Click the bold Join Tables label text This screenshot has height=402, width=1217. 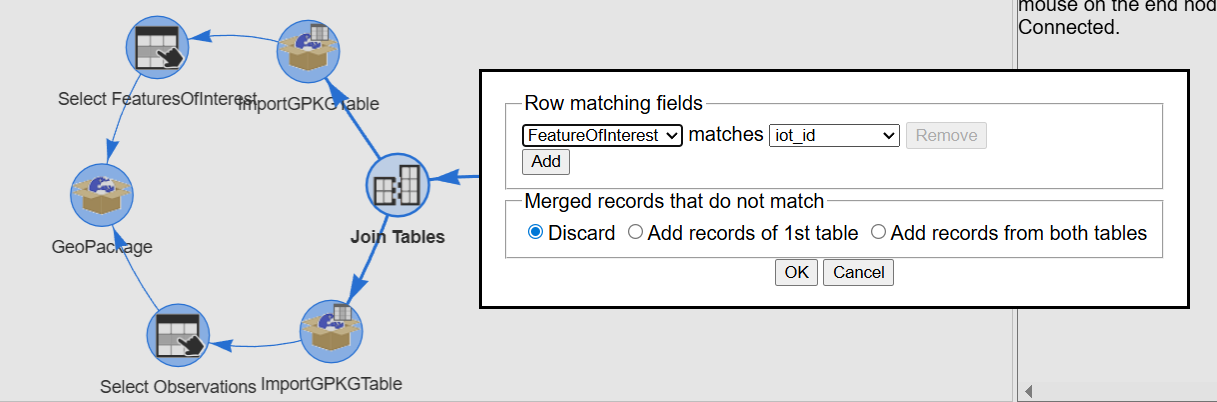click(398, 237)
